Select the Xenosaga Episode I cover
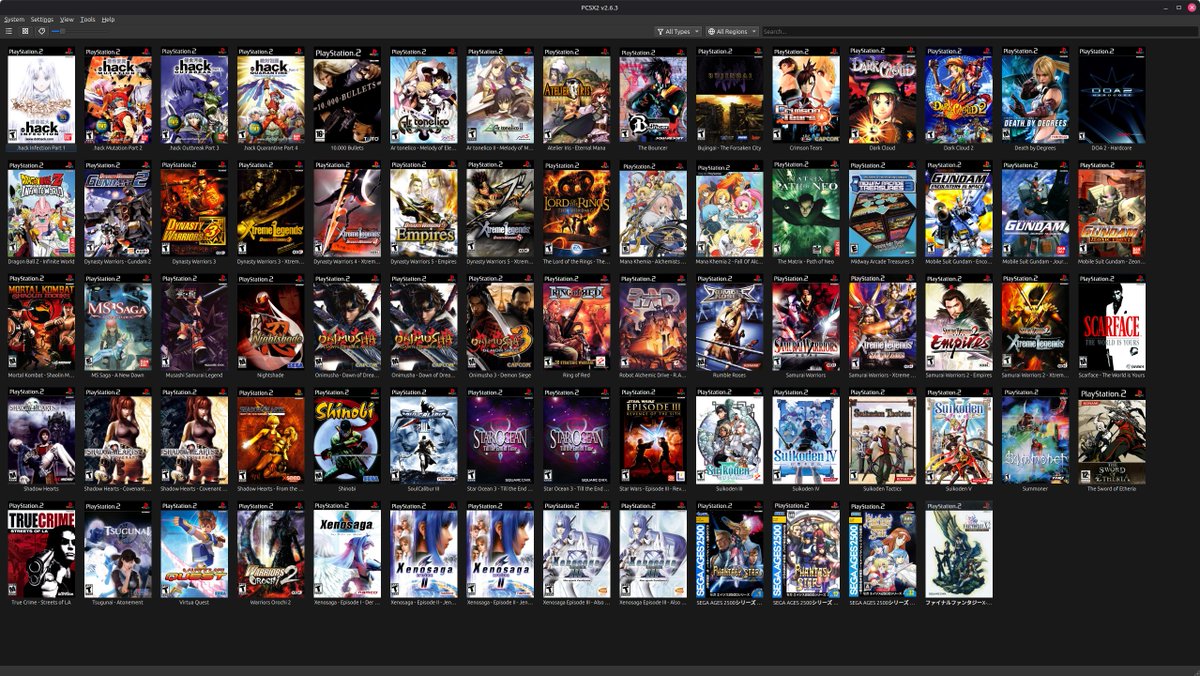The image size is (1200, 676). (x=347, y=551)
